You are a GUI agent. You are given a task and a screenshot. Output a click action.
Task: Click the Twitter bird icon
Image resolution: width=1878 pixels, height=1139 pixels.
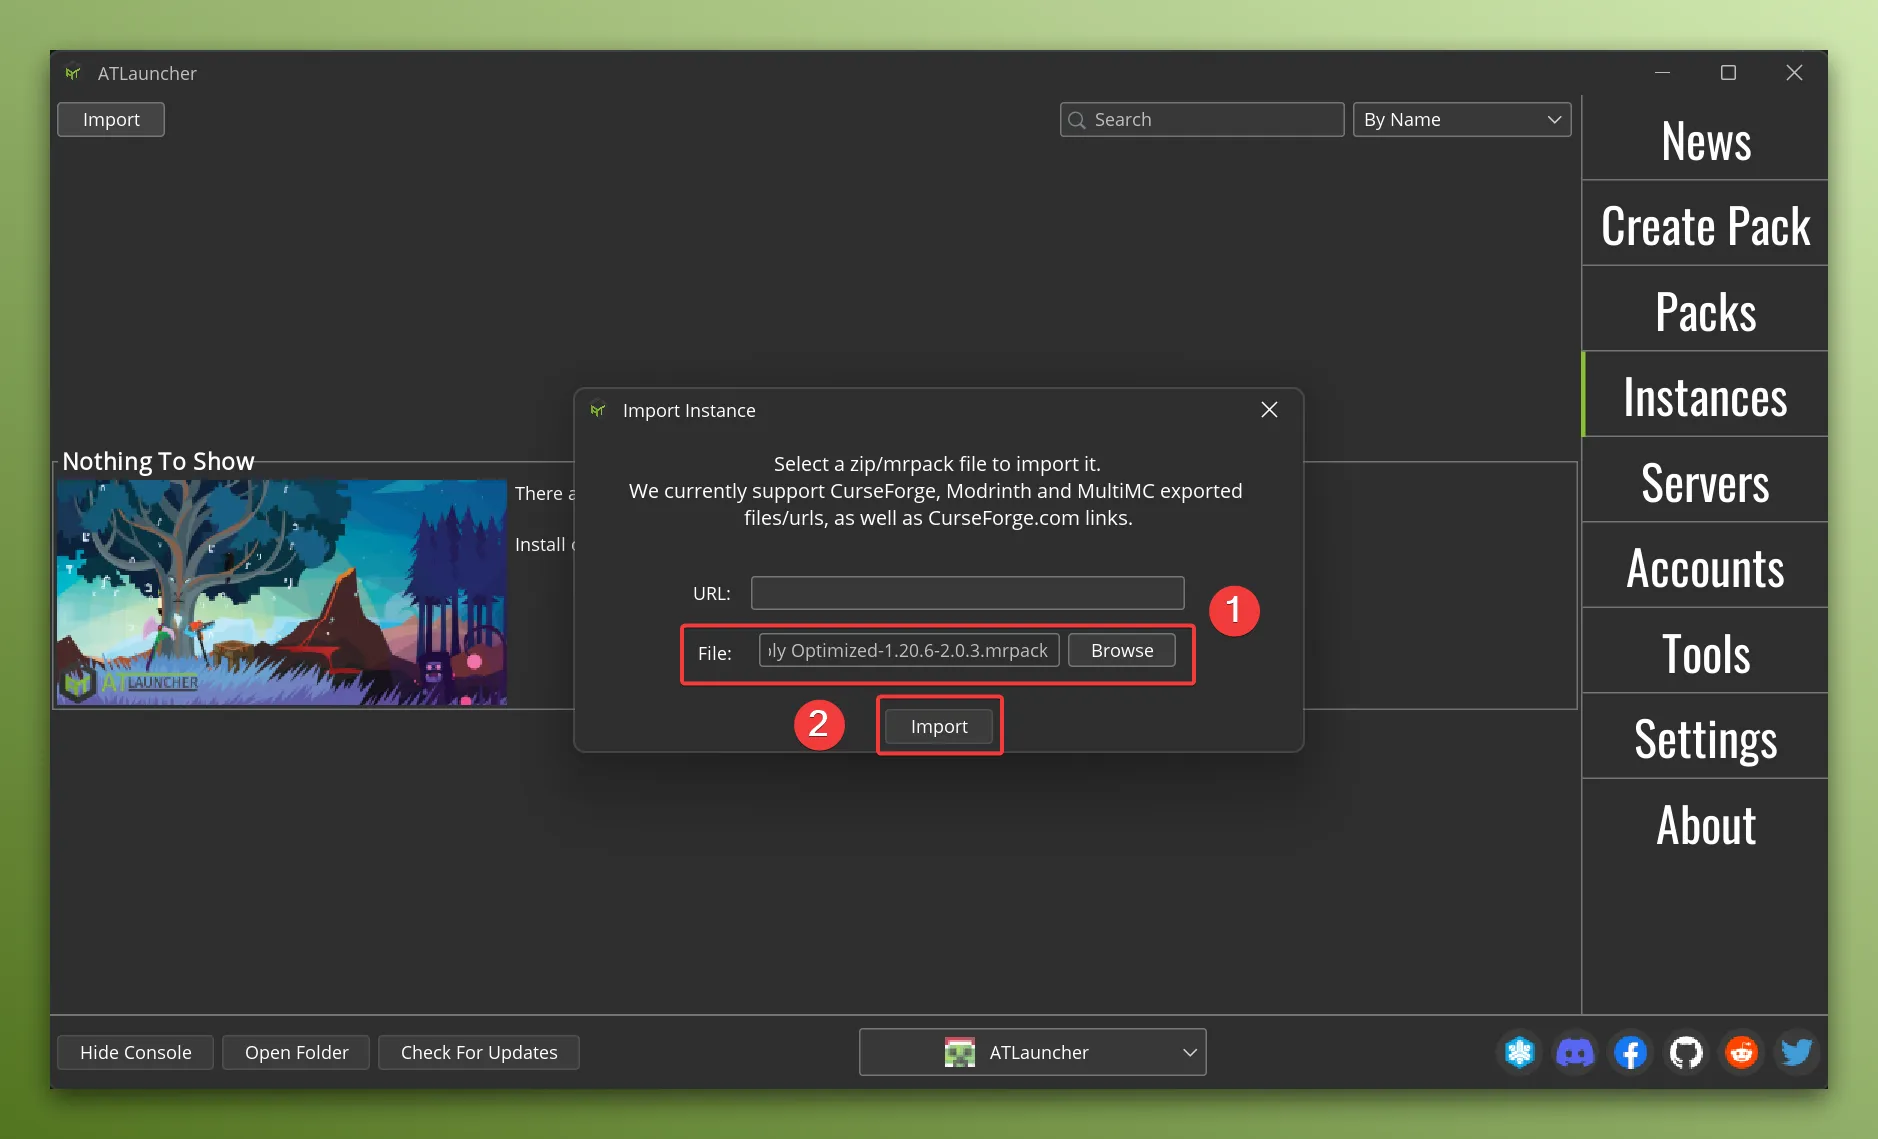tap(1794, 1052)
